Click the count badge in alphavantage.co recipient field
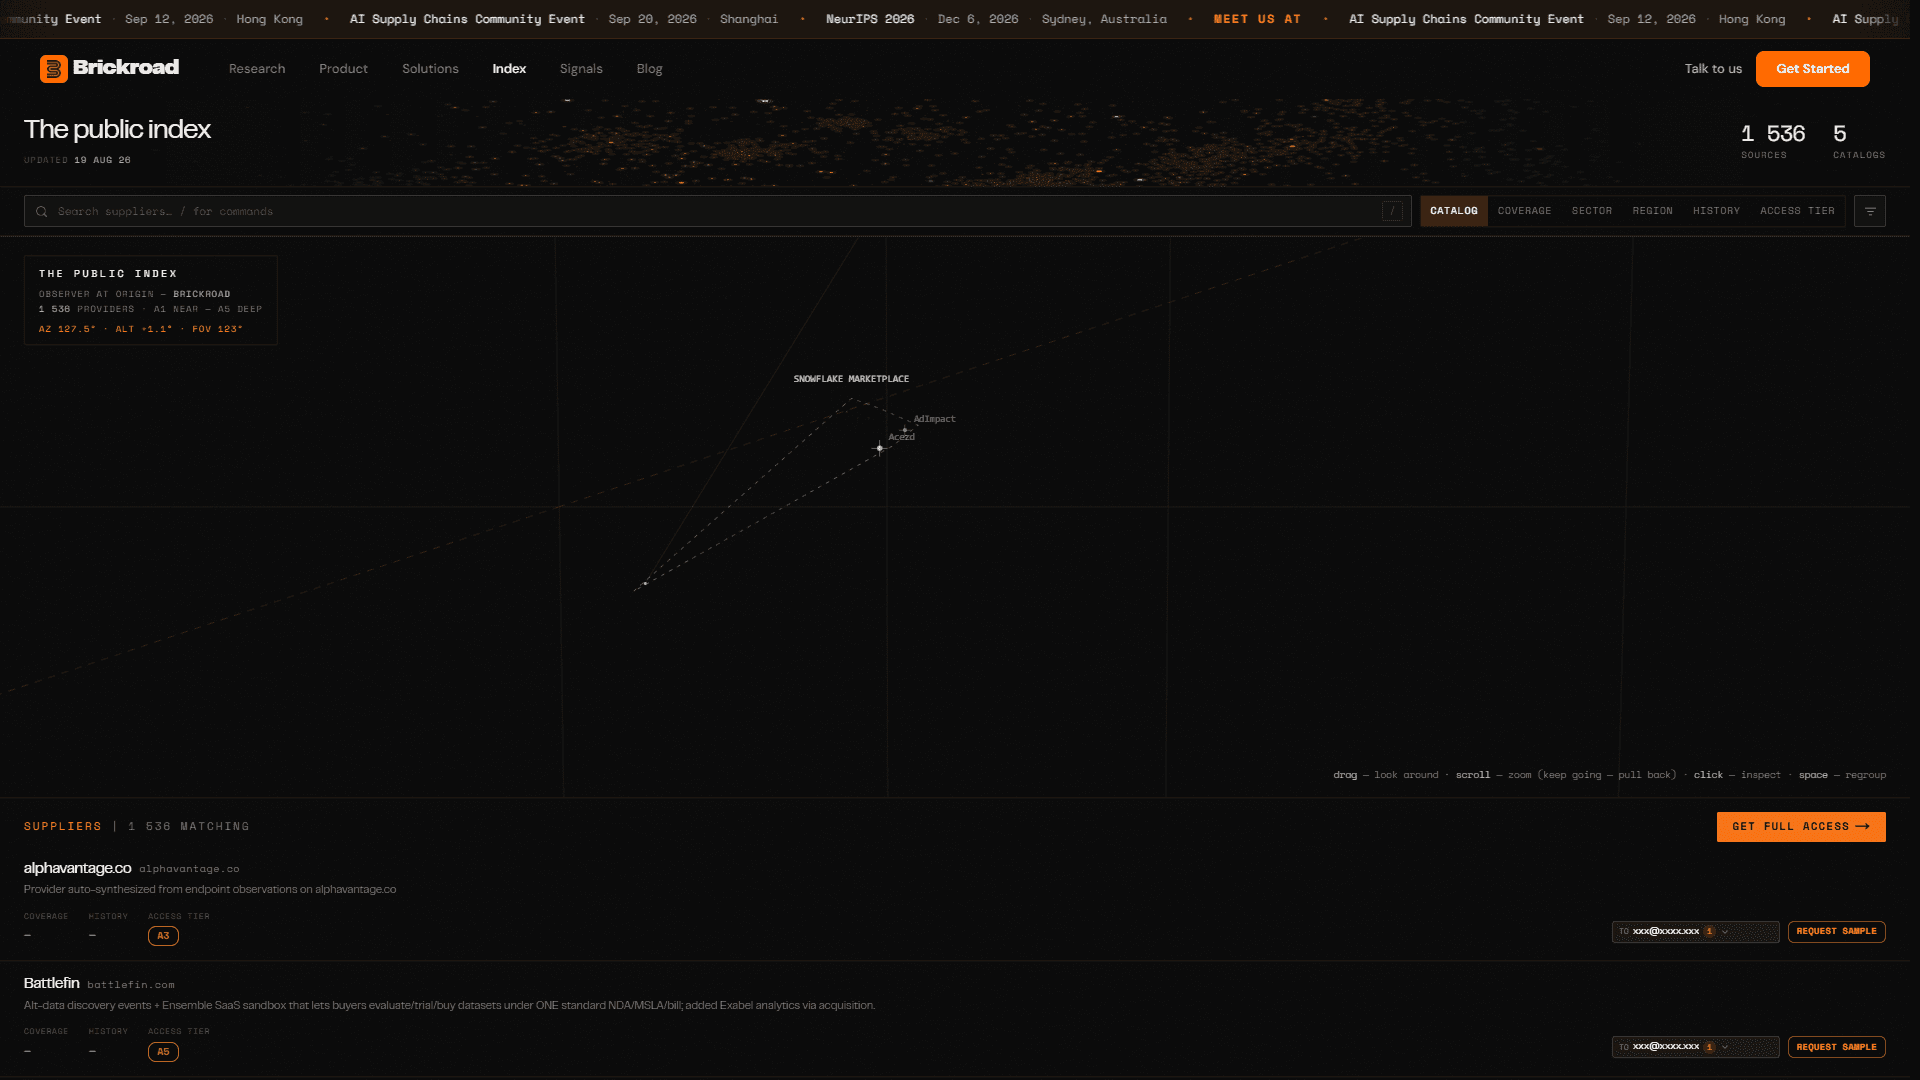The height and width of the screenshot is (1080, 1920). [x=1709, y=932]
